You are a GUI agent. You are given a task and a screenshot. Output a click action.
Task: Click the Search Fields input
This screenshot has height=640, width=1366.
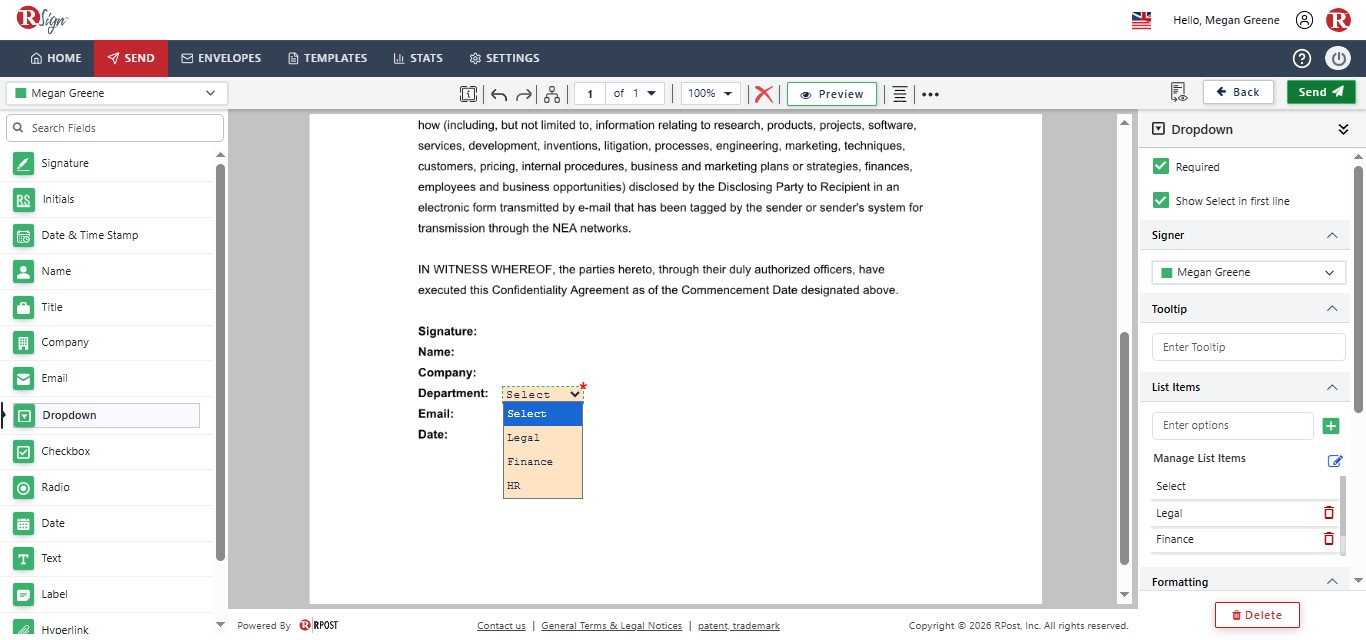(115, 128)
